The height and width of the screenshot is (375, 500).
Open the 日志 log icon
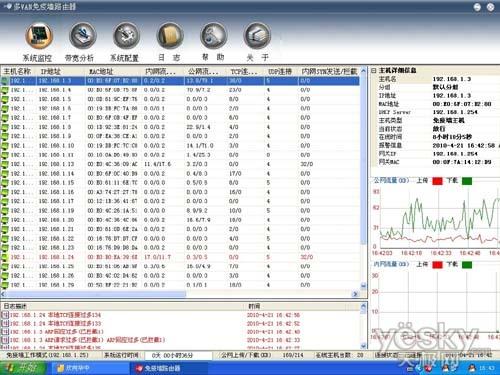pos(170,35)
